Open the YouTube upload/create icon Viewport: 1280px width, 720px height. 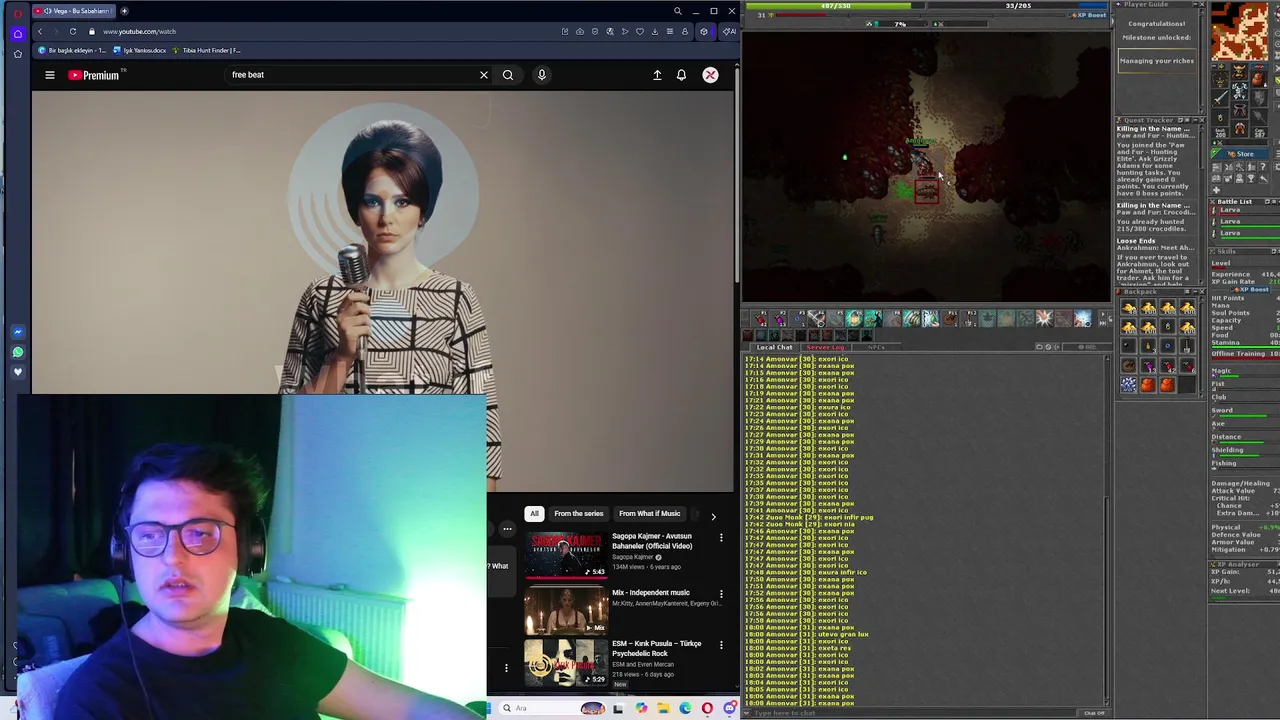pos(657,75)
